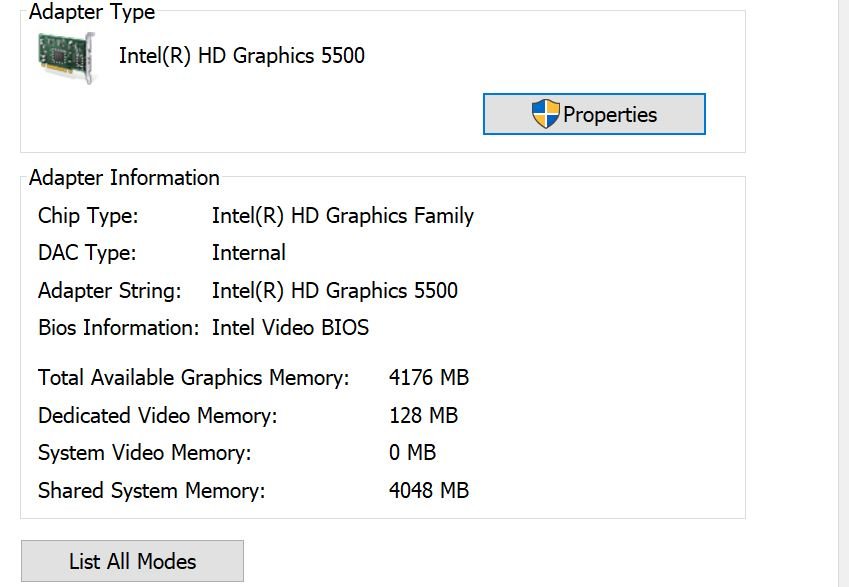Click the Chip Type label
Image resolution: width=849 pixels, height=587 pixels.
(x=88, y=216)
